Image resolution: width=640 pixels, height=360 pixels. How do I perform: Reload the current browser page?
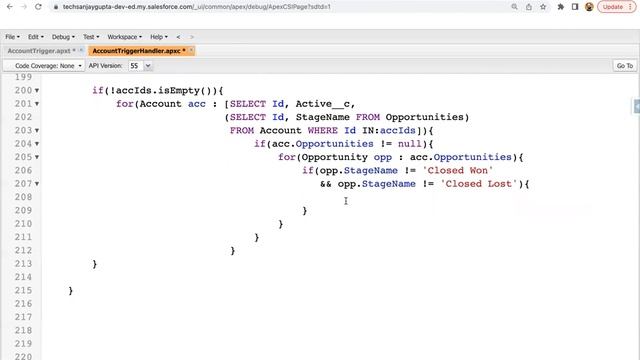[x=38, y=7]
